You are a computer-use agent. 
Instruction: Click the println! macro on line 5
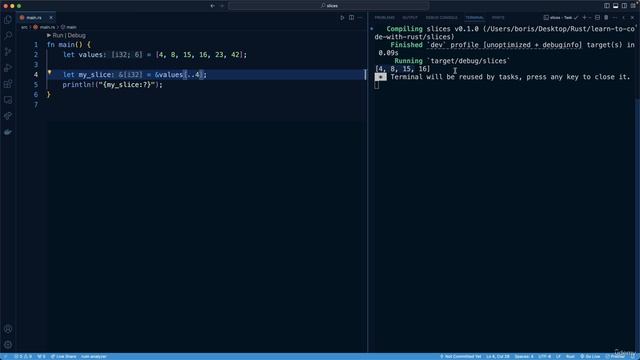coord(78,85)
